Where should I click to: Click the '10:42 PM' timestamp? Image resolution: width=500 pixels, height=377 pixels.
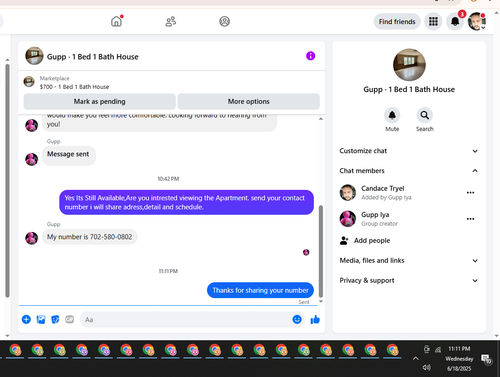coord(168,179)
